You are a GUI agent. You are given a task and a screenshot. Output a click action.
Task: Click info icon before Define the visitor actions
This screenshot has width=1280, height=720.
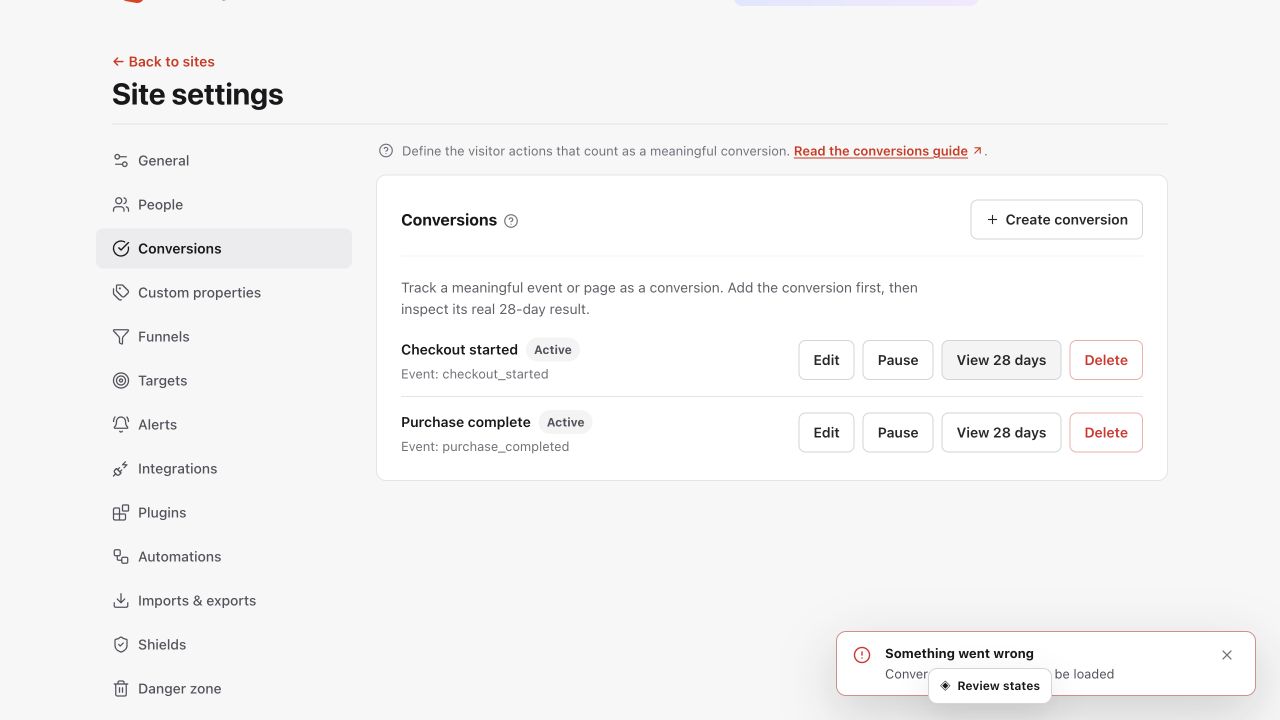pos(386,151)
